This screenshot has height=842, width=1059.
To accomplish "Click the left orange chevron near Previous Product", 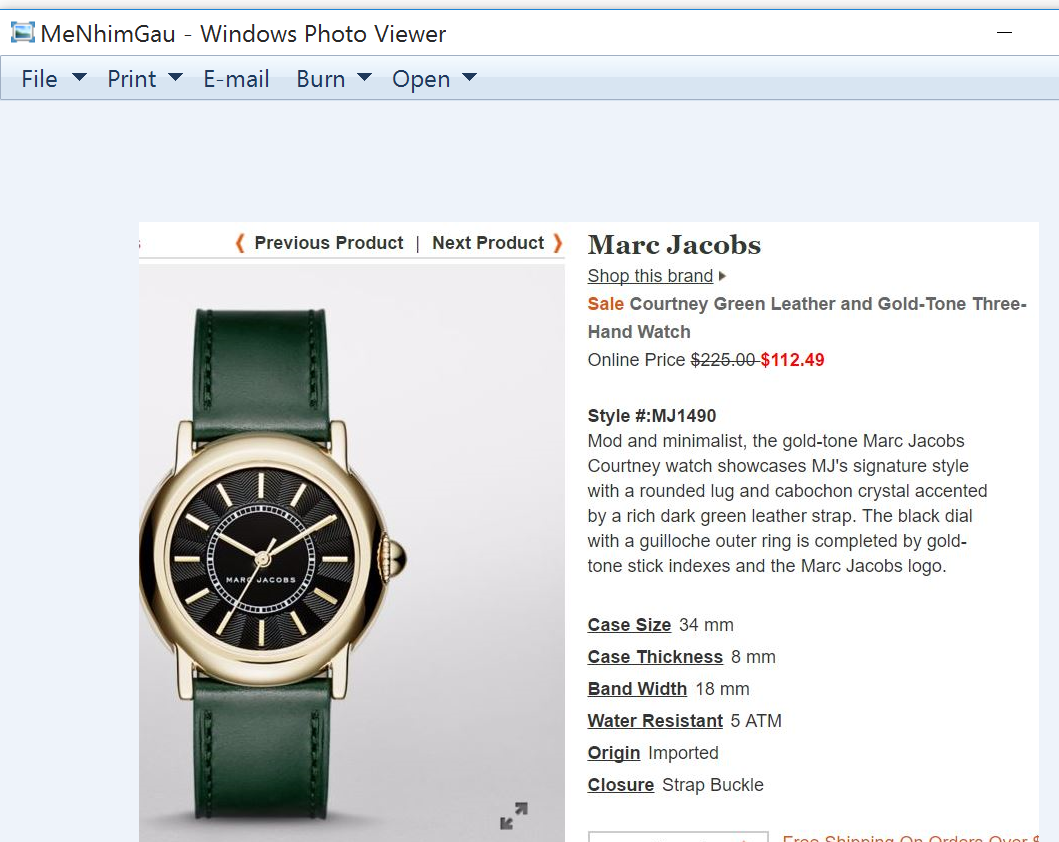I will pos(240,243).
